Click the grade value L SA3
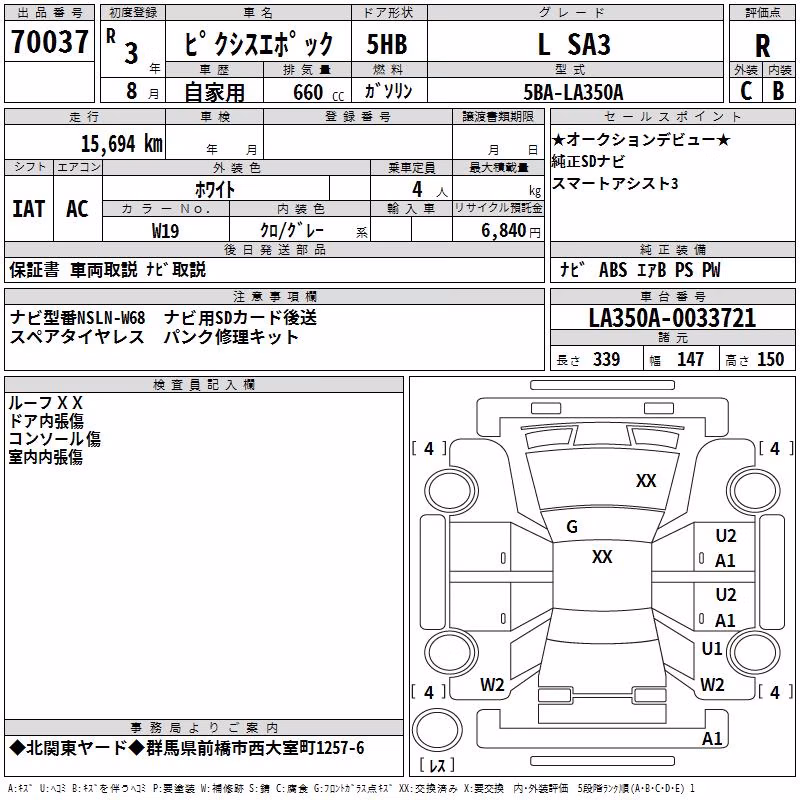 point(574,44)
